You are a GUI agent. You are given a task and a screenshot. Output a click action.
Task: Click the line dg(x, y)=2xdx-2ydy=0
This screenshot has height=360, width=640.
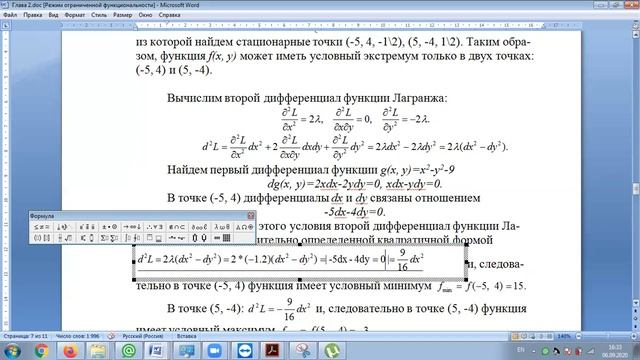[x=354, y=184]
